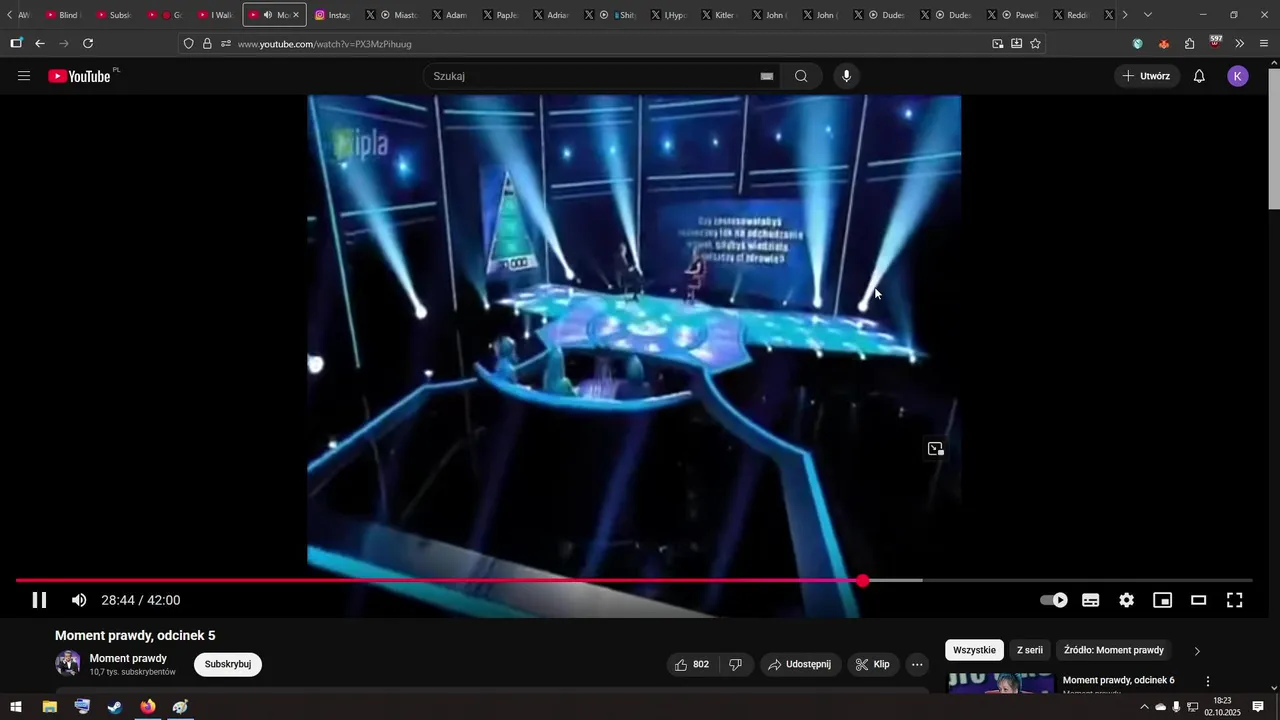Open options menu for odcinek 6 video

click(x=1208, y=681)
